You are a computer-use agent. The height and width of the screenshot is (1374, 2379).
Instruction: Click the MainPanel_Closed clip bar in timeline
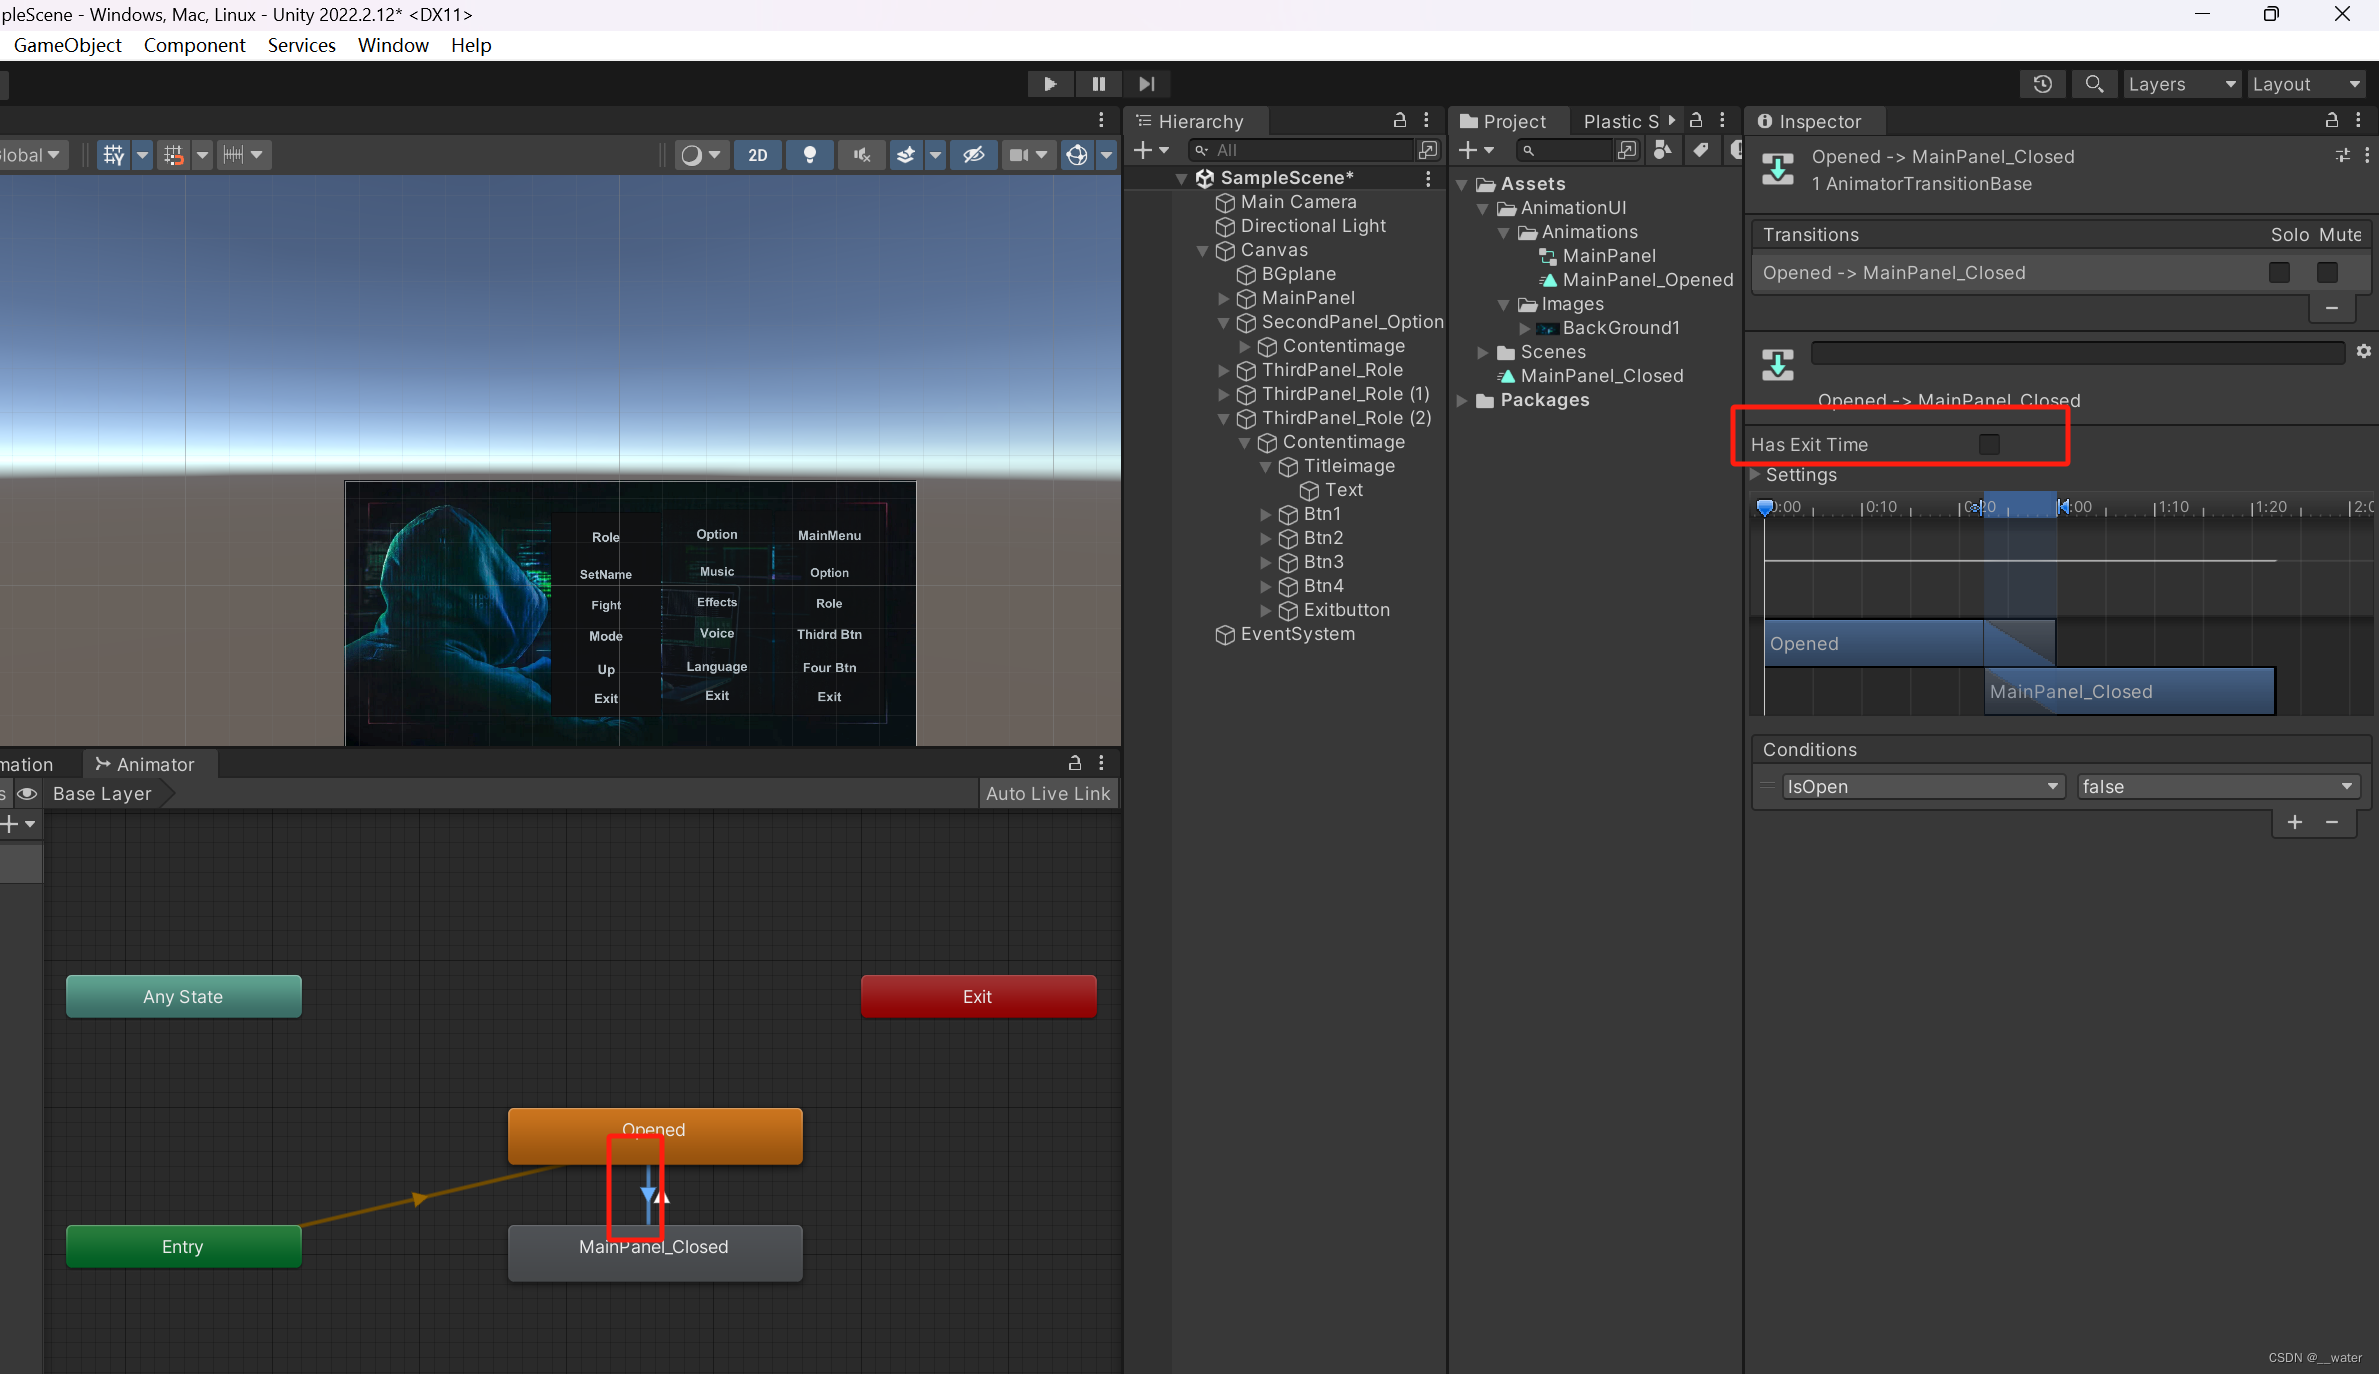point(2129,691)
